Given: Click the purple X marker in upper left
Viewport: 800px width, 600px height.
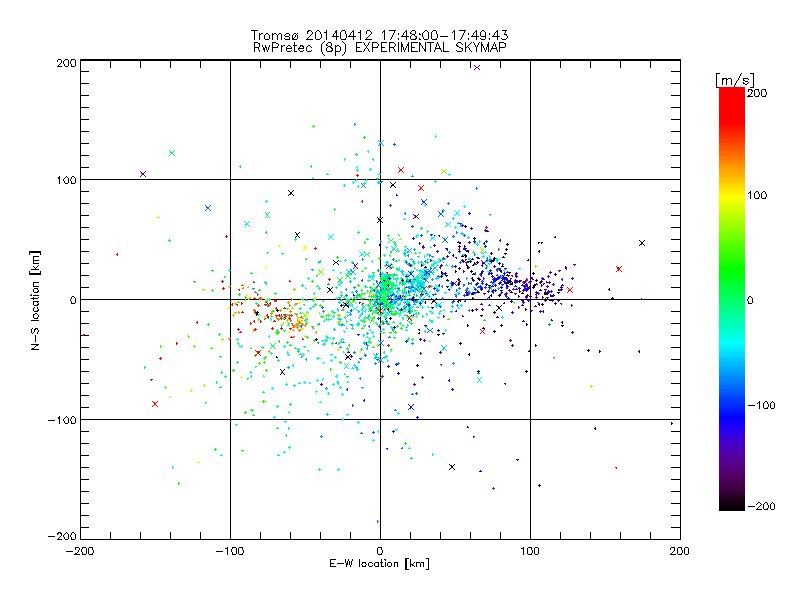Looking at the screenshot, I should point(143,174).
